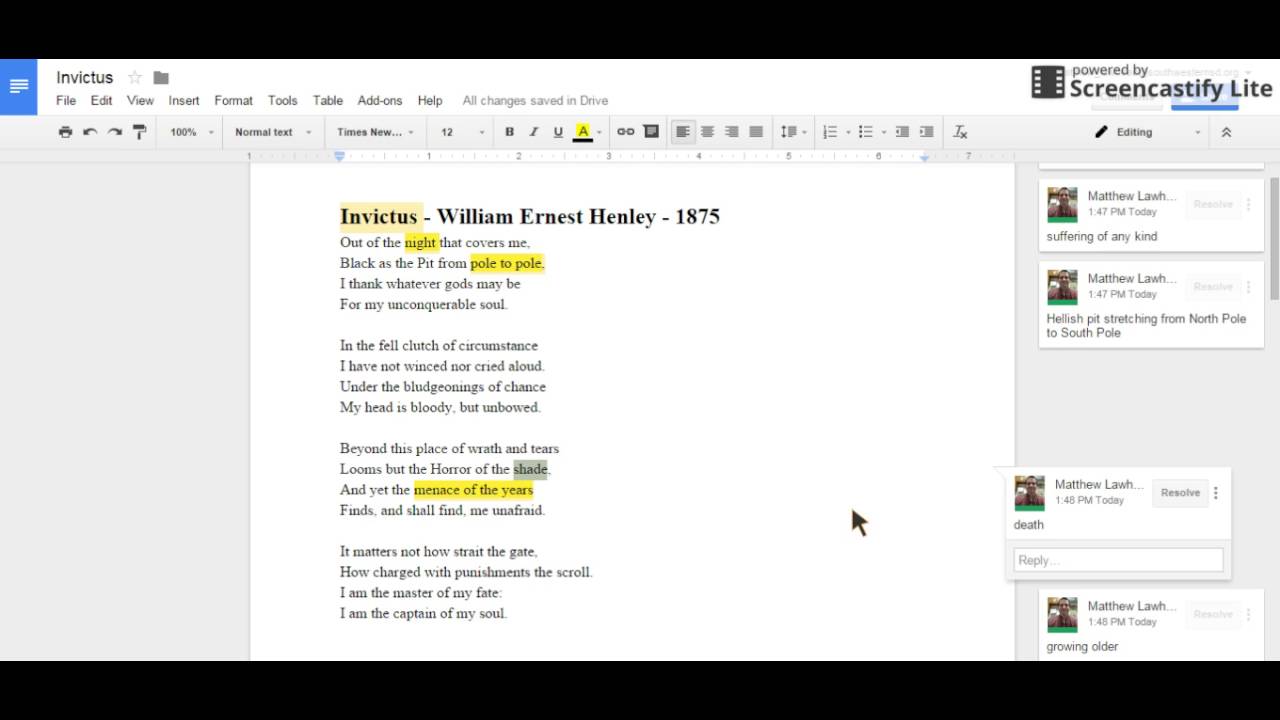Resolve the 'Hellish pit' comment
Screen dimensions: 1280x720
pos(1212,287)
